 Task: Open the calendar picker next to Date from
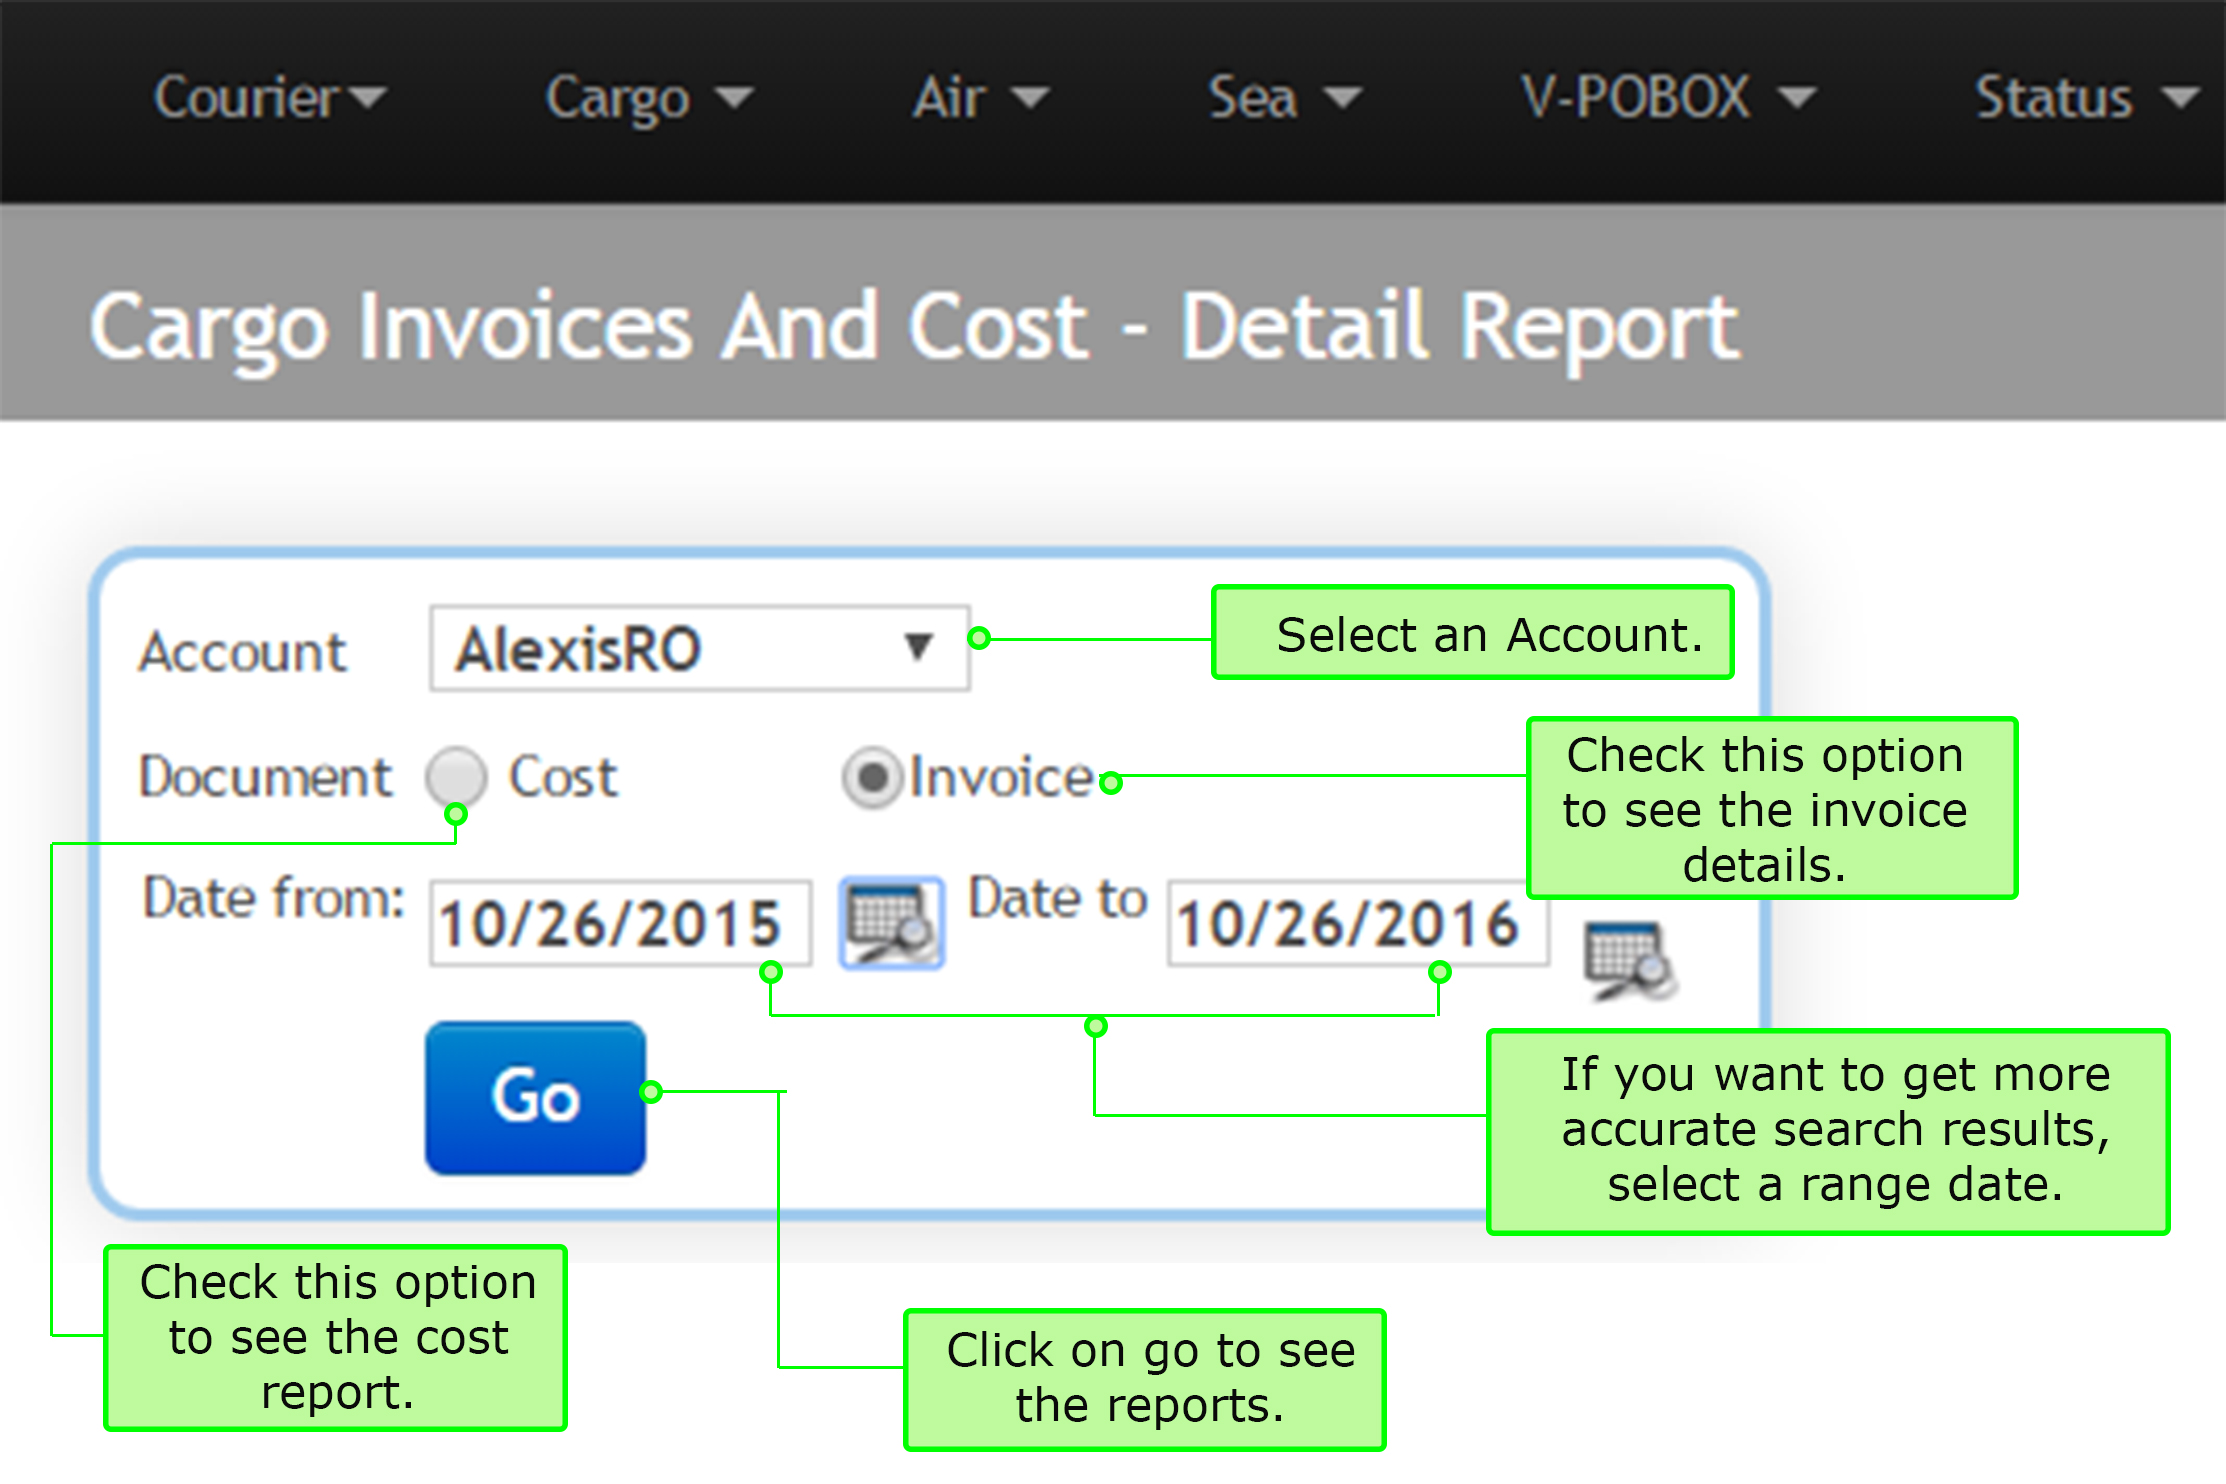coord(890,926)
